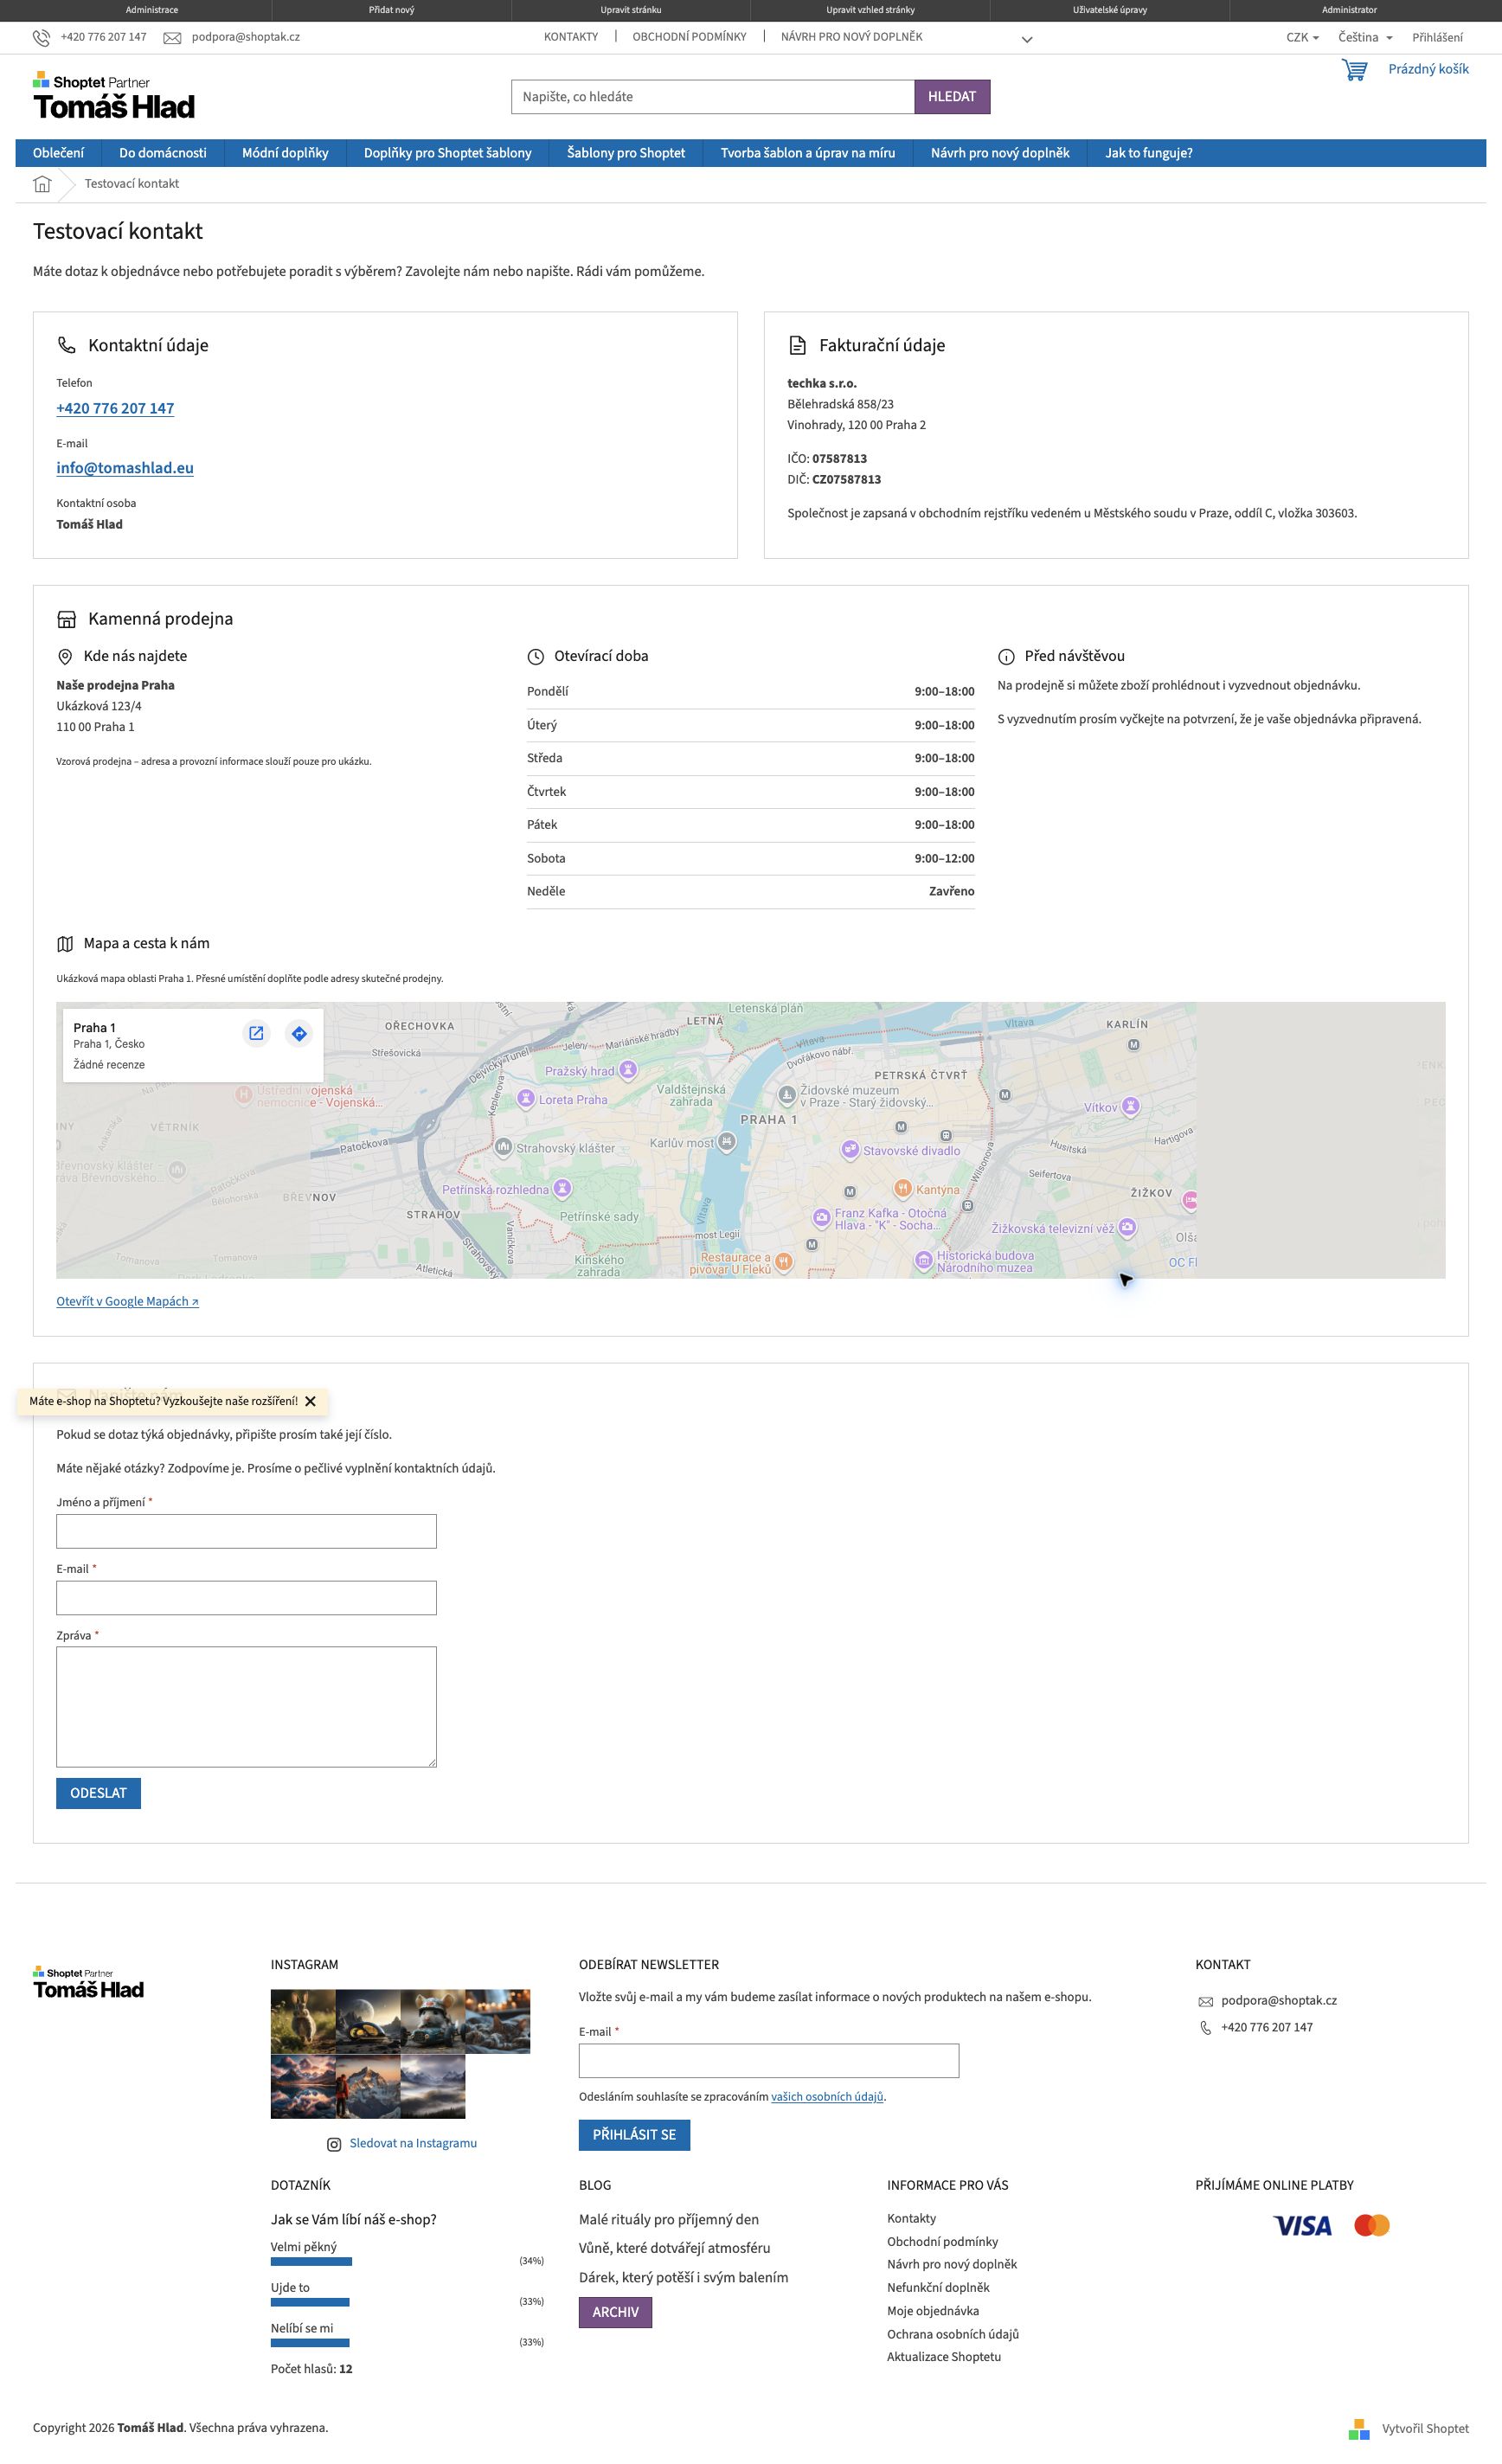Click the Shoptet Partner Tomáš Hlad header logo
The width and height of the screenshot is (1502, 2464).
114,96
